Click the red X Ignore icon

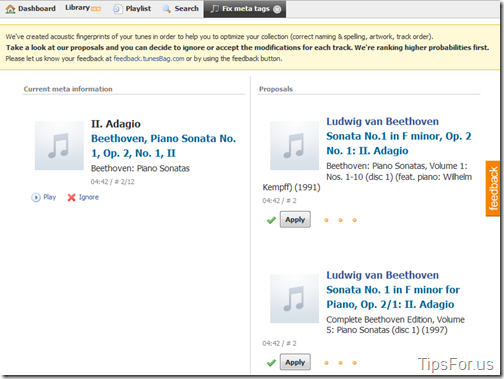[71, 197]
